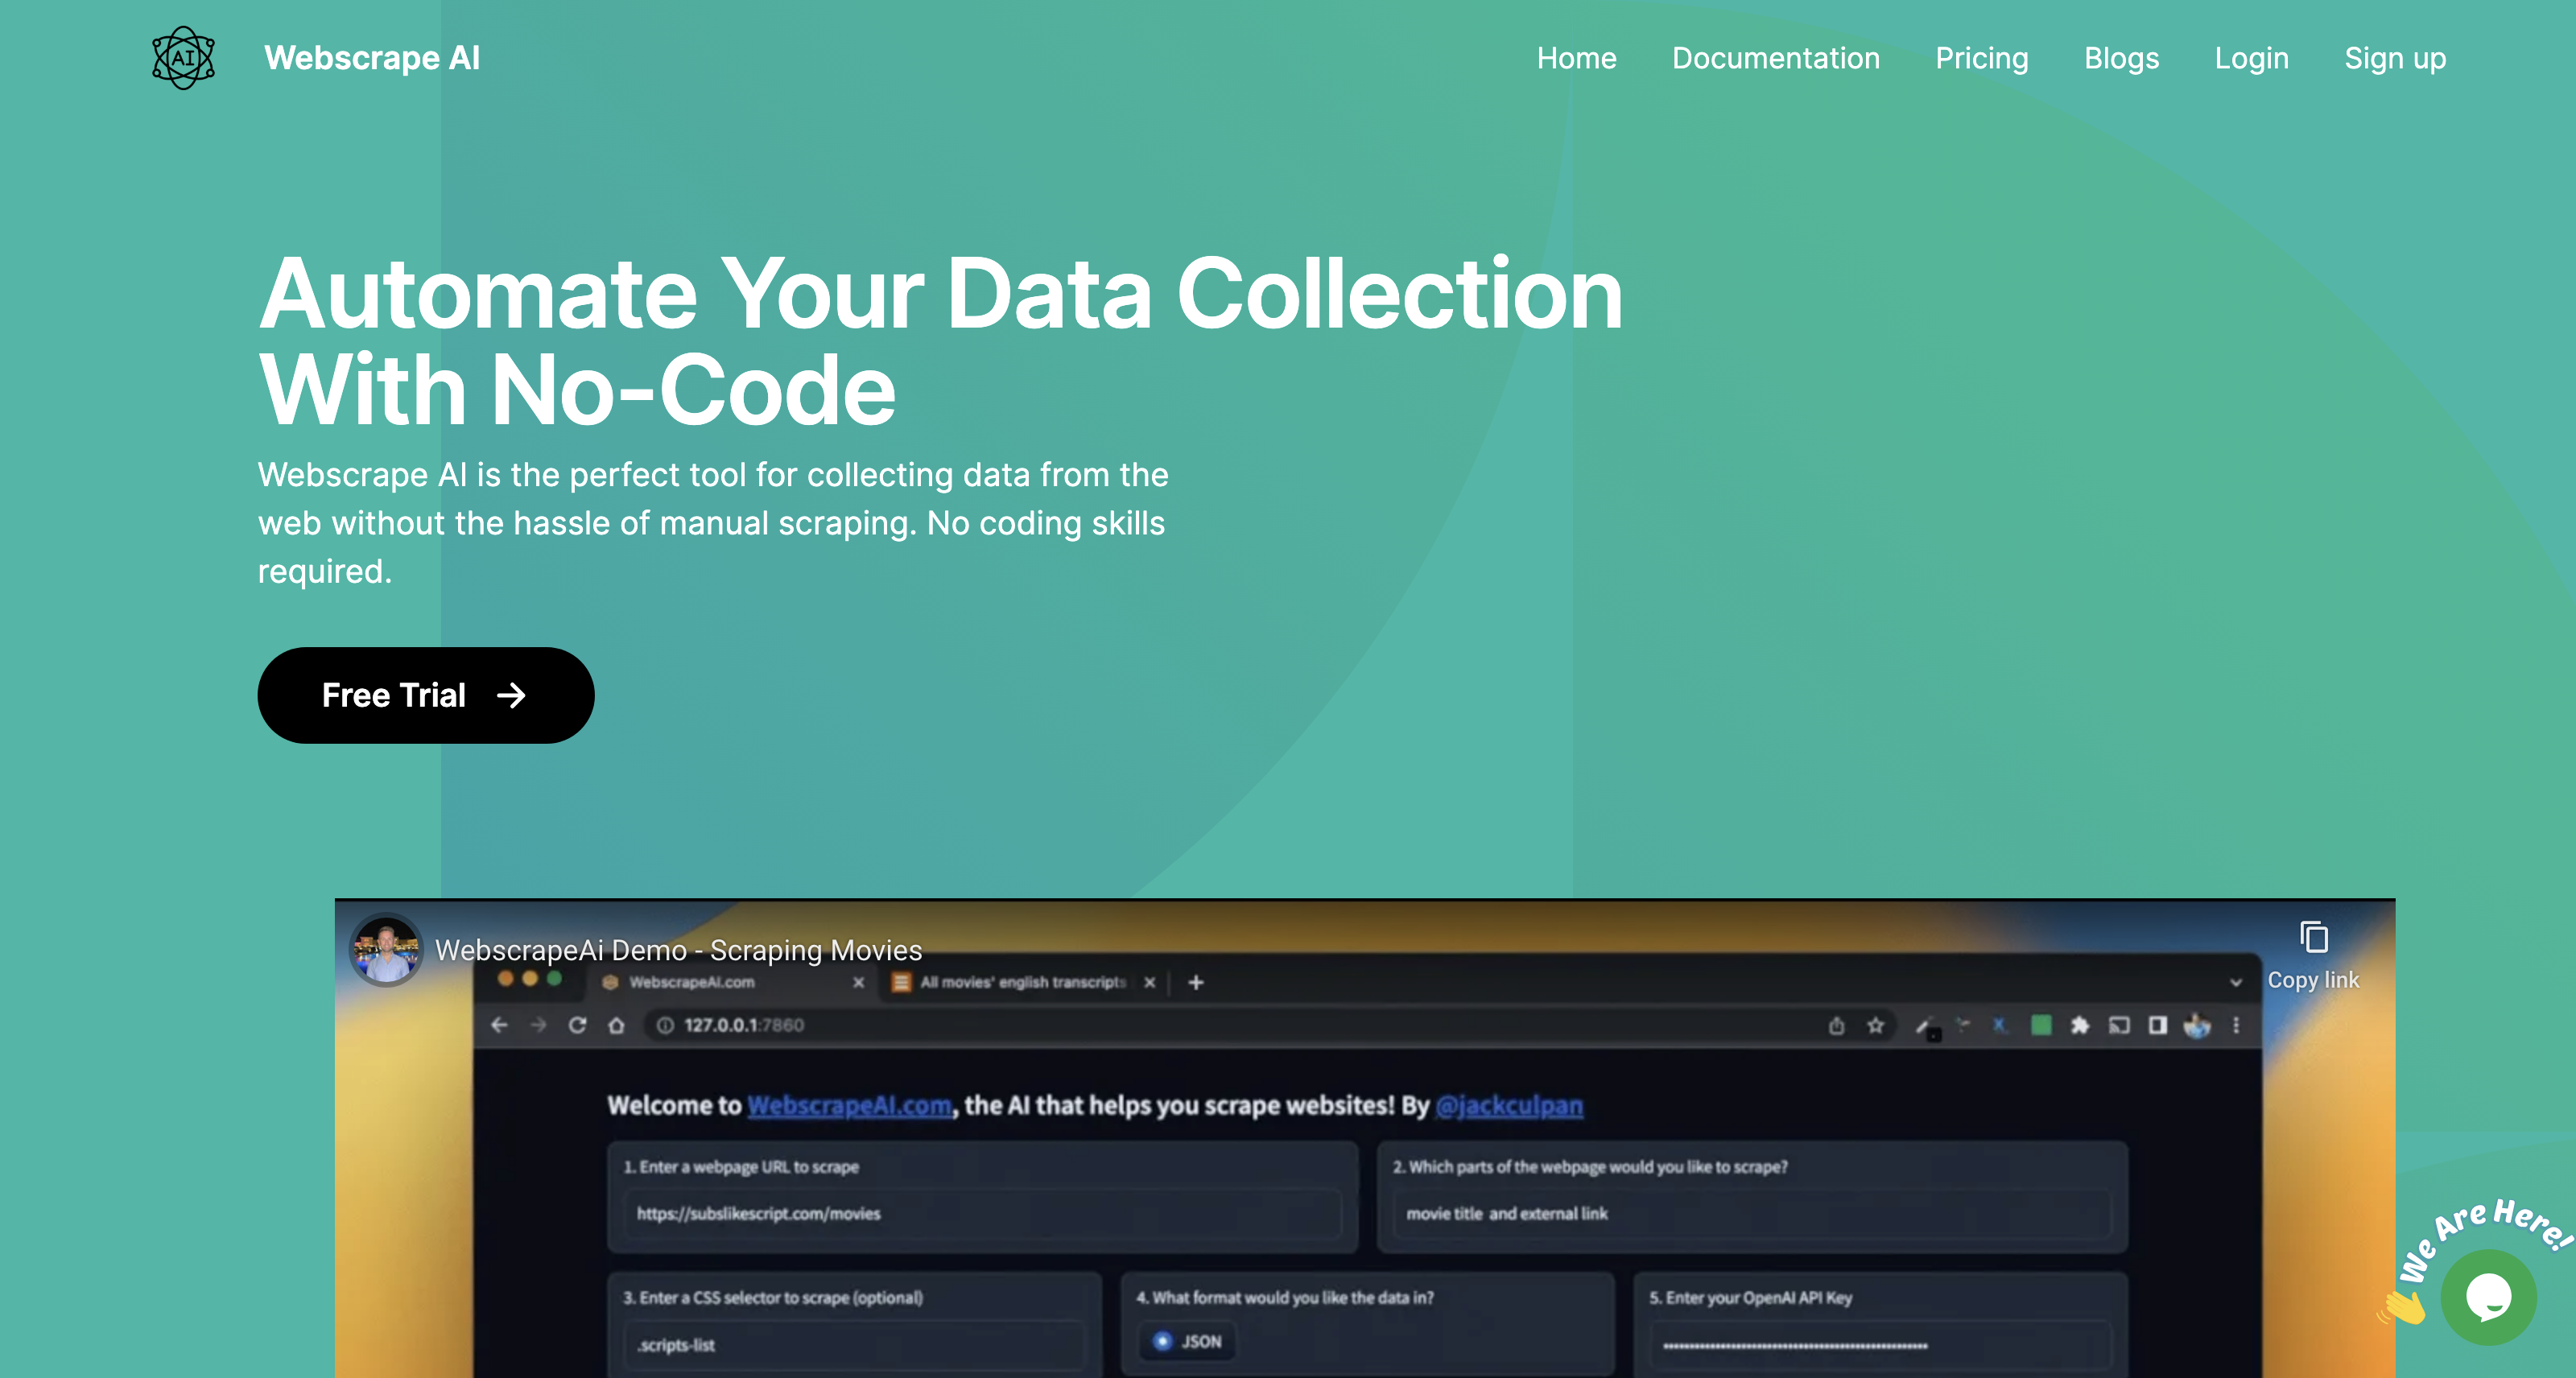Open the Blogs section
This screenshot has width=2576, height=1378.
(2121, 58)
